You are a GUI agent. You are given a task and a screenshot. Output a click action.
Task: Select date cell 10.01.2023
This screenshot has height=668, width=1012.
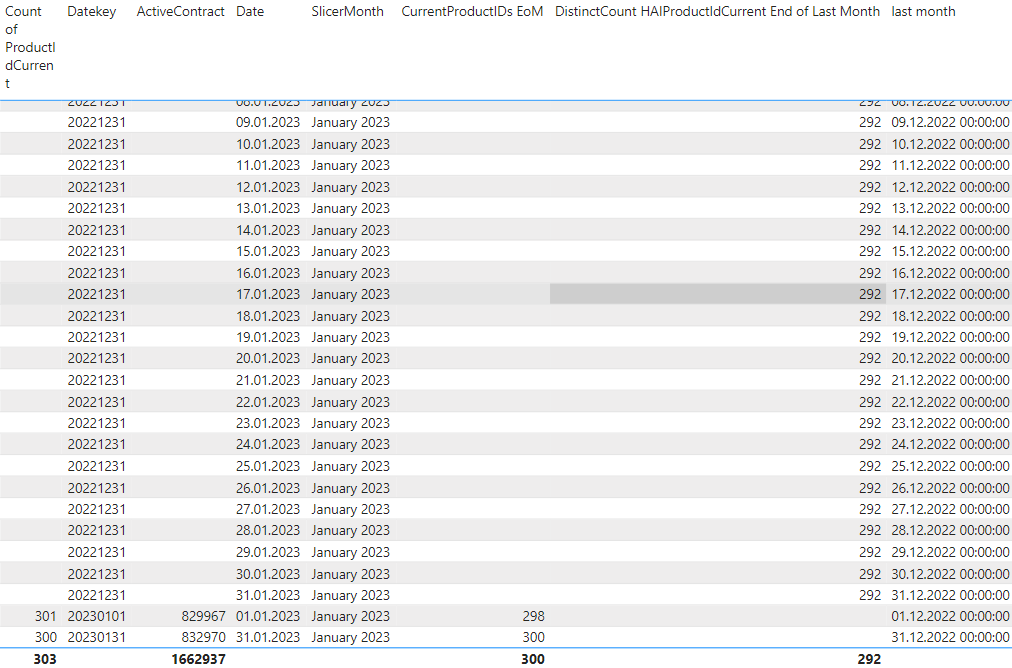pos(268,144)
